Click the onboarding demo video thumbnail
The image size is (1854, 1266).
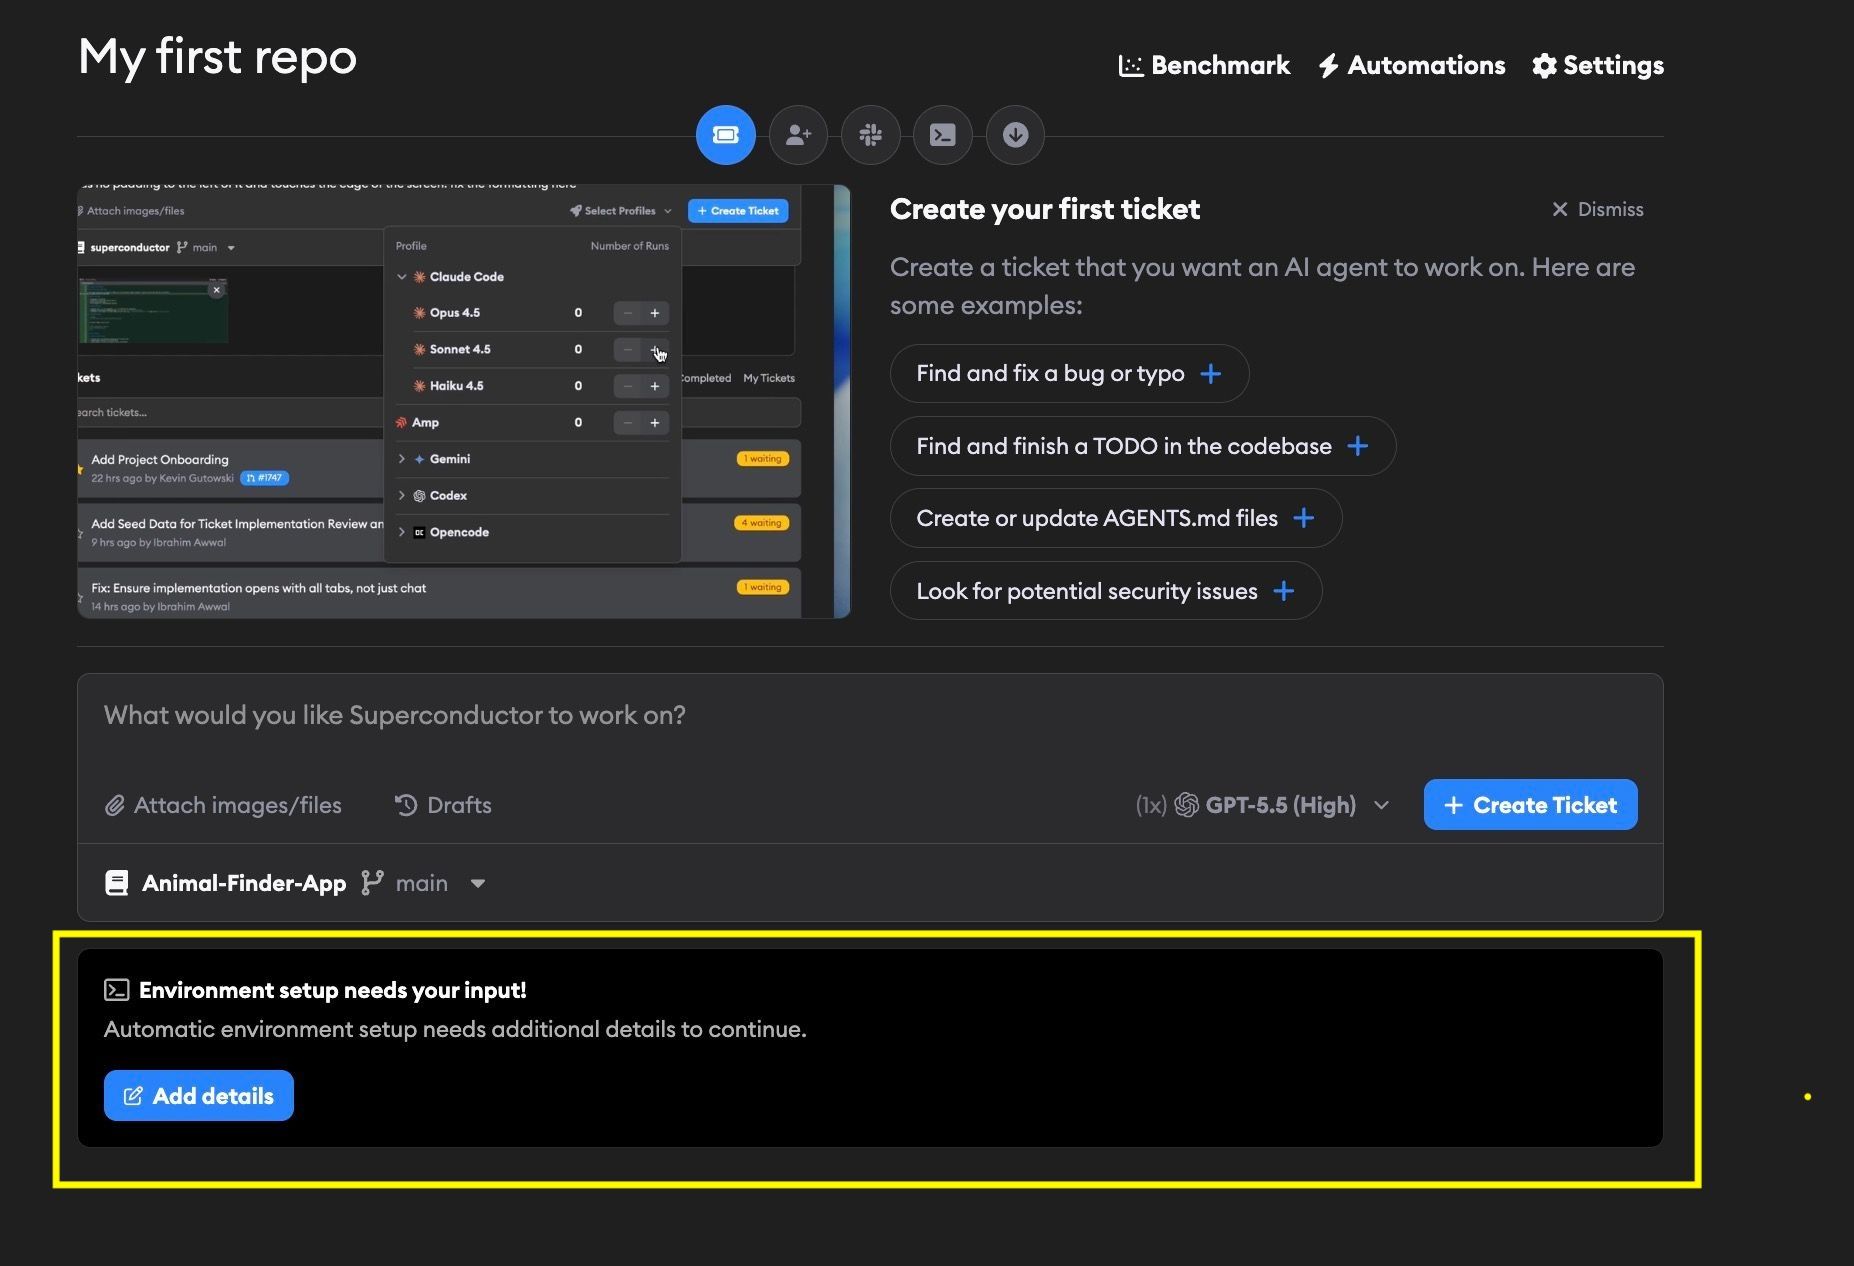(x=464, y=401)
